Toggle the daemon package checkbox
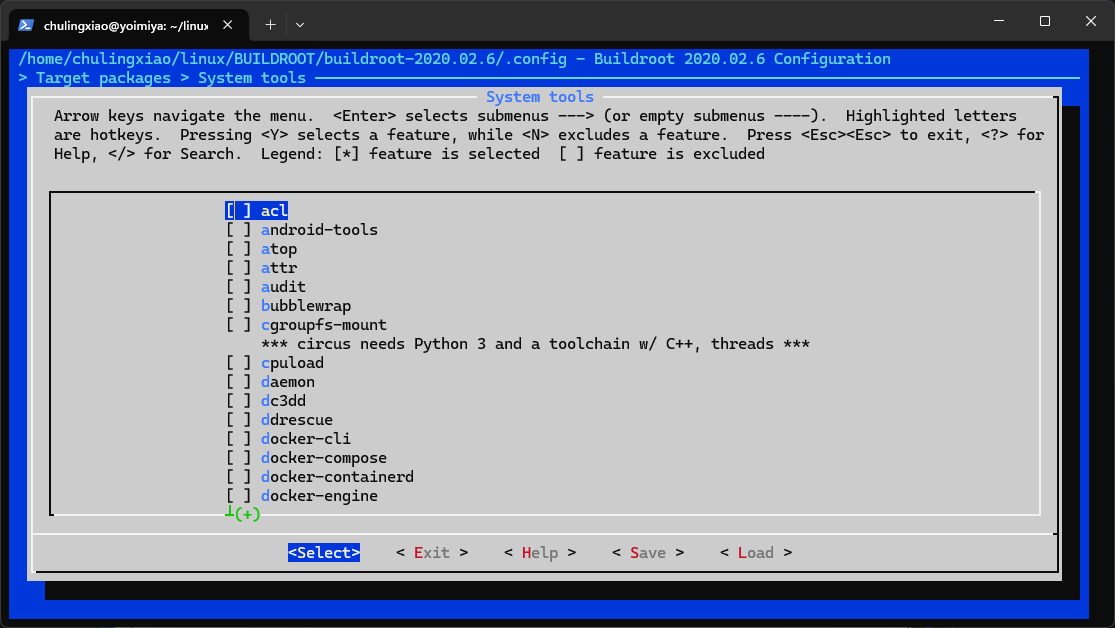This screenshot has width=1115, height=628. tap(238, 382)
